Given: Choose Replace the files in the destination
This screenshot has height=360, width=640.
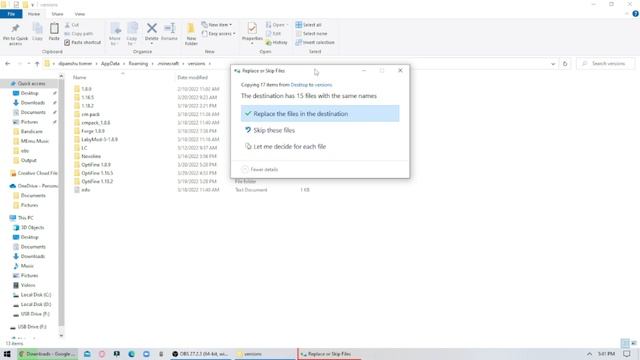Looking at the screenshot, I should [320, 113].
